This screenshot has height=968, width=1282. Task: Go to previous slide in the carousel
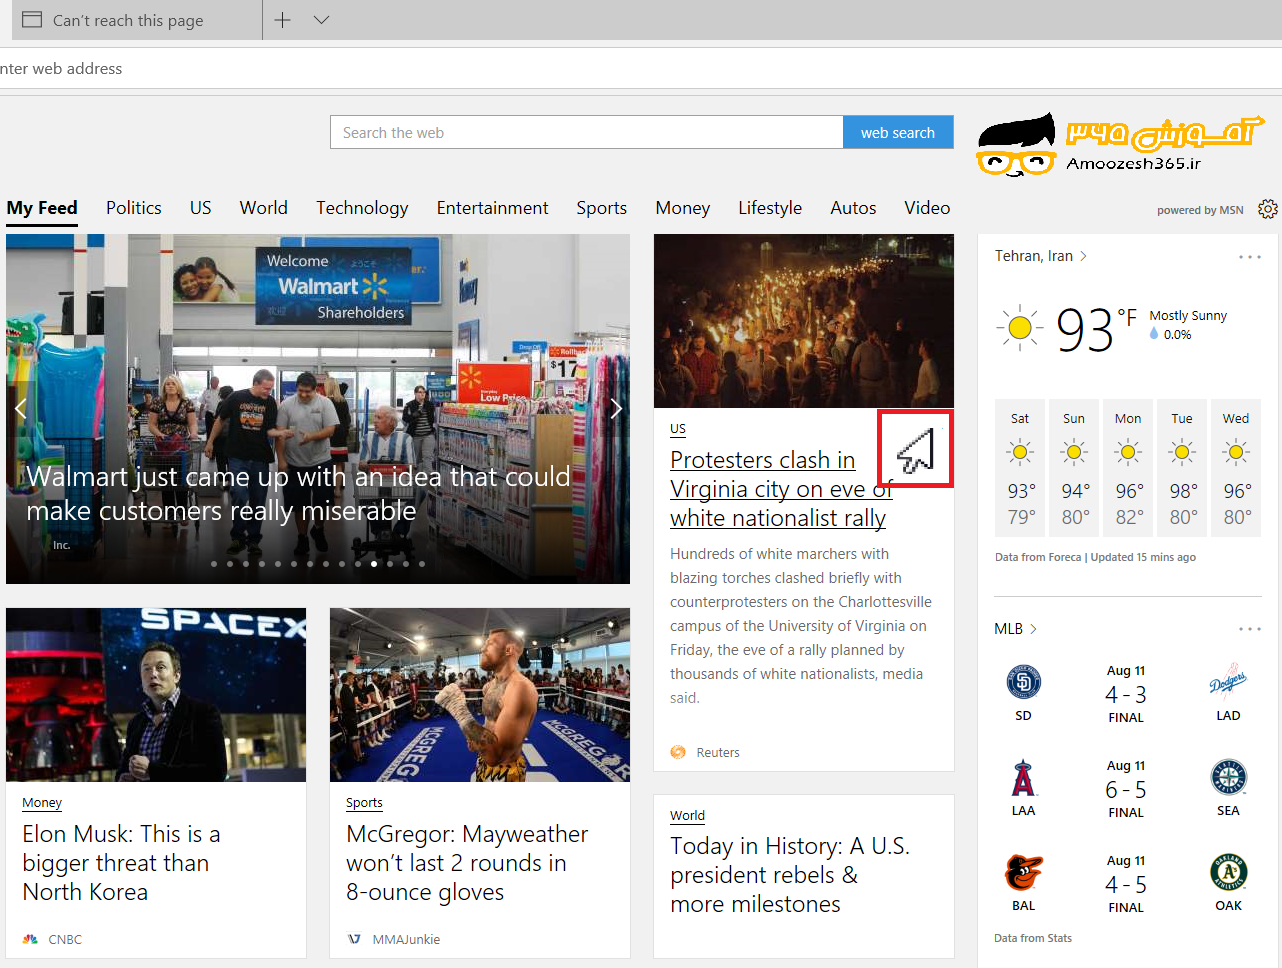pyautogui.click(x=20, y=408)
